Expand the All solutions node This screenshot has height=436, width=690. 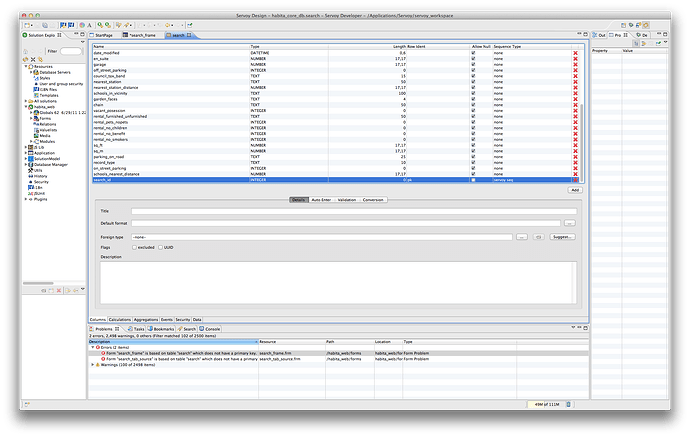[x=26, y=101]
